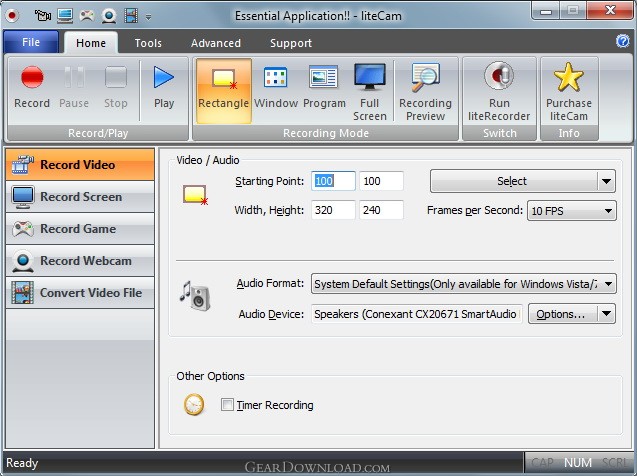Open Frames per Second dropdown

click(572, 211)
